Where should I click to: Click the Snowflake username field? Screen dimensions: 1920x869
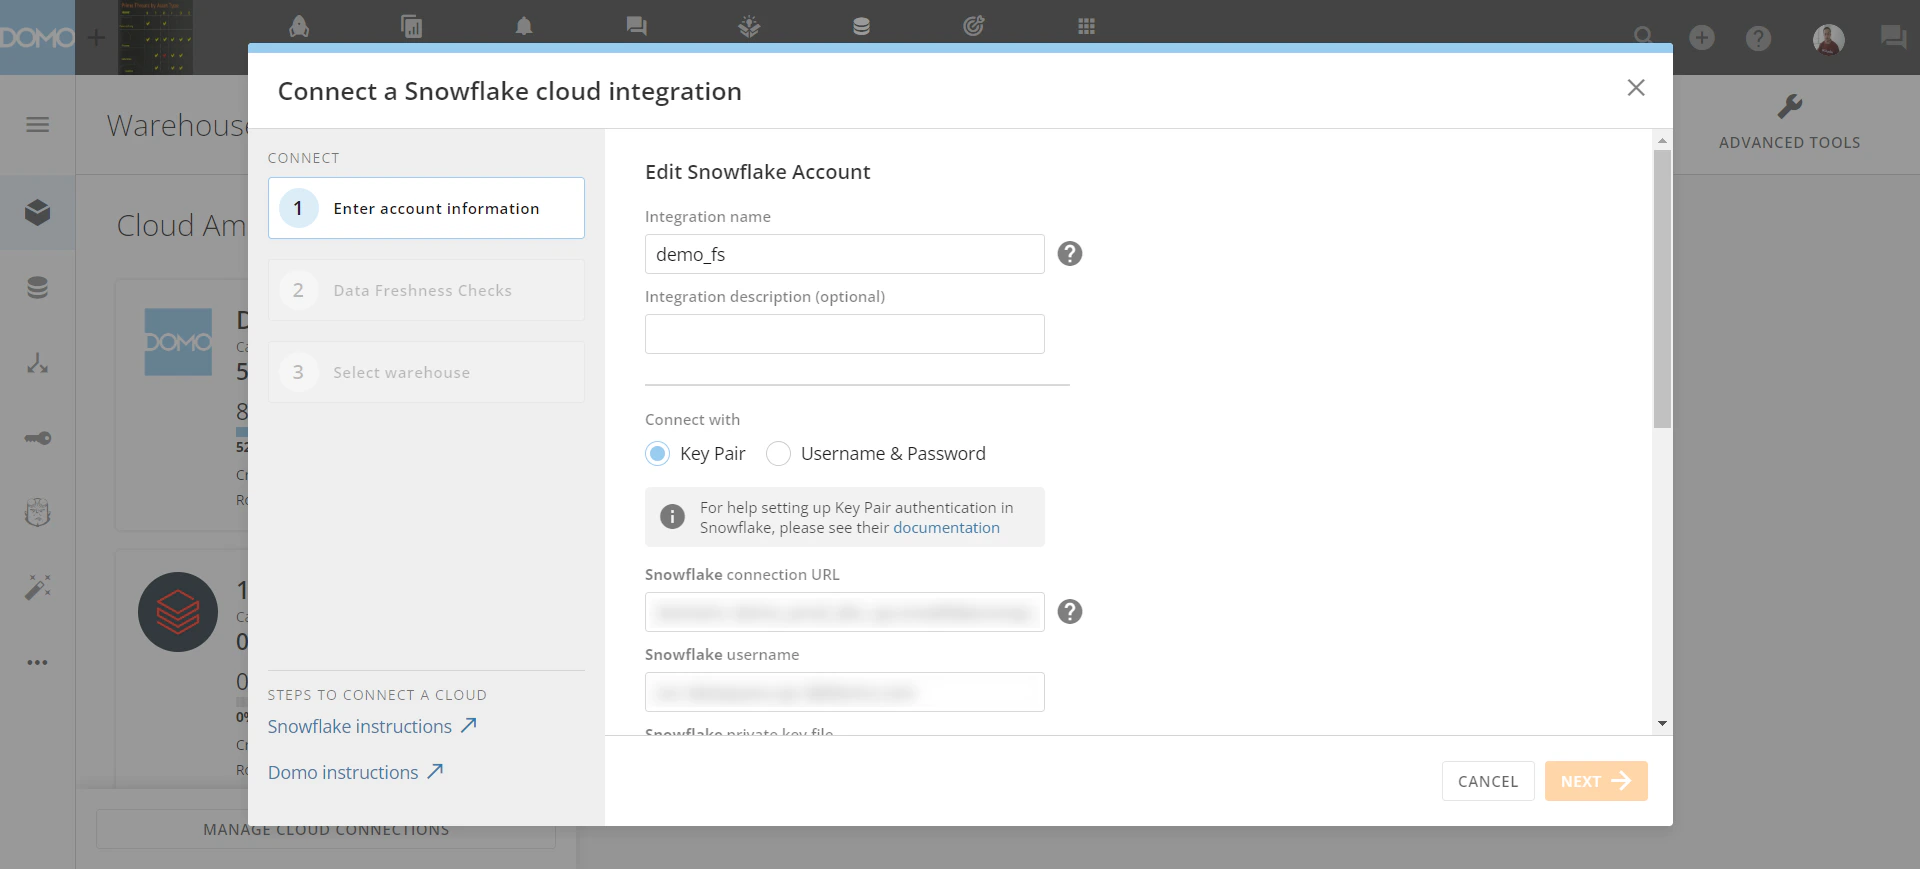pos(845,692)
